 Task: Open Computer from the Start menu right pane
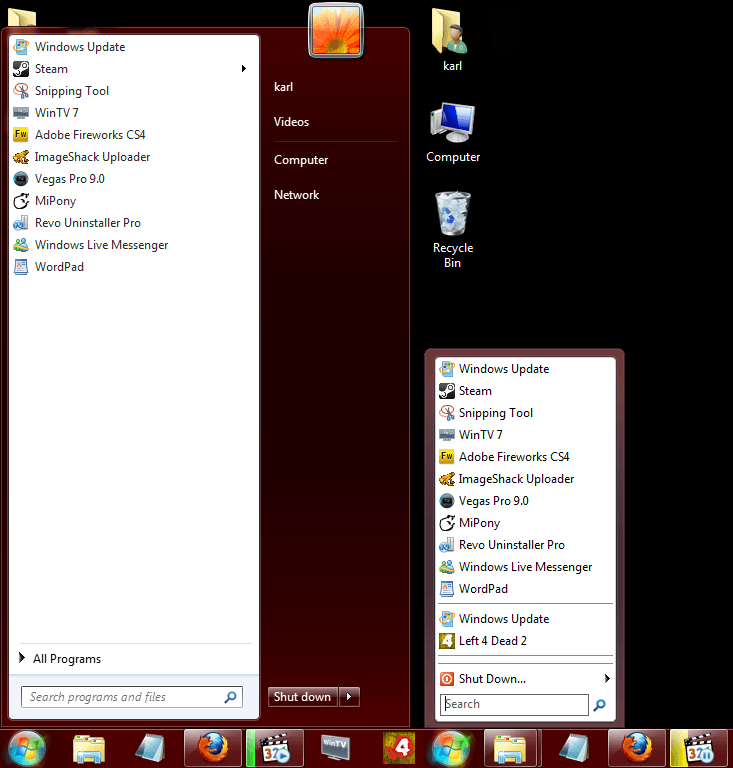tap(301, 160)
